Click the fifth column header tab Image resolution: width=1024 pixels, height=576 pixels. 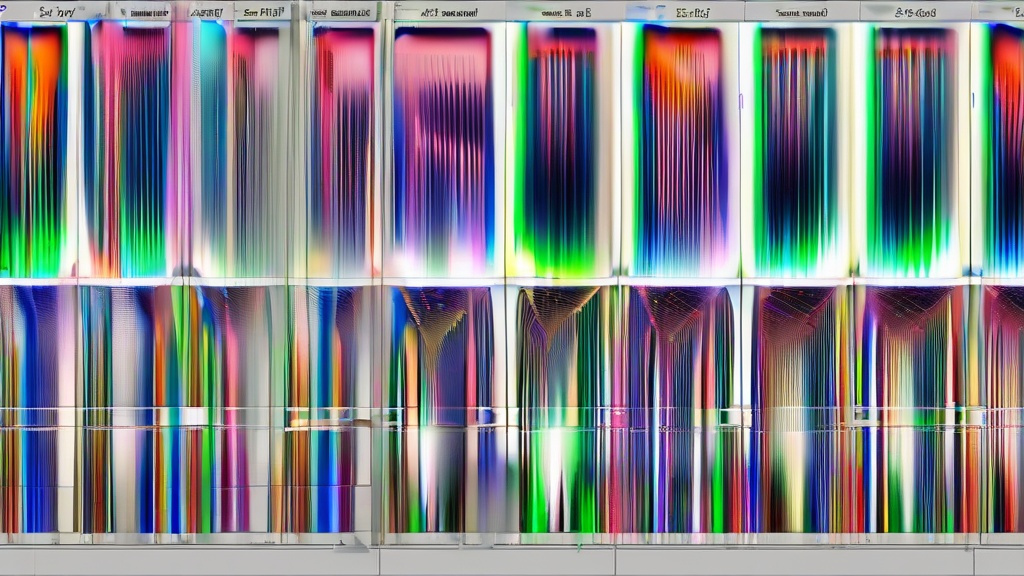pos(343,12)
